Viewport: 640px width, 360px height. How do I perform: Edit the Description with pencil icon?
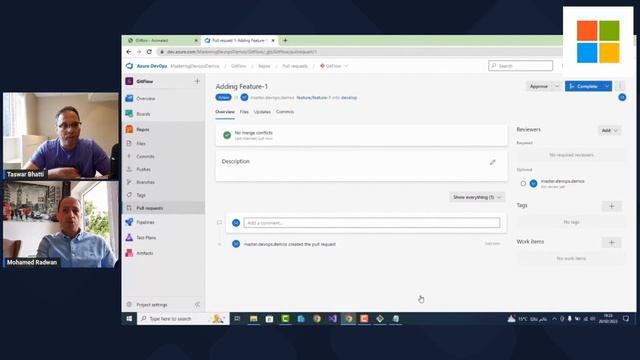click(493, 162)
